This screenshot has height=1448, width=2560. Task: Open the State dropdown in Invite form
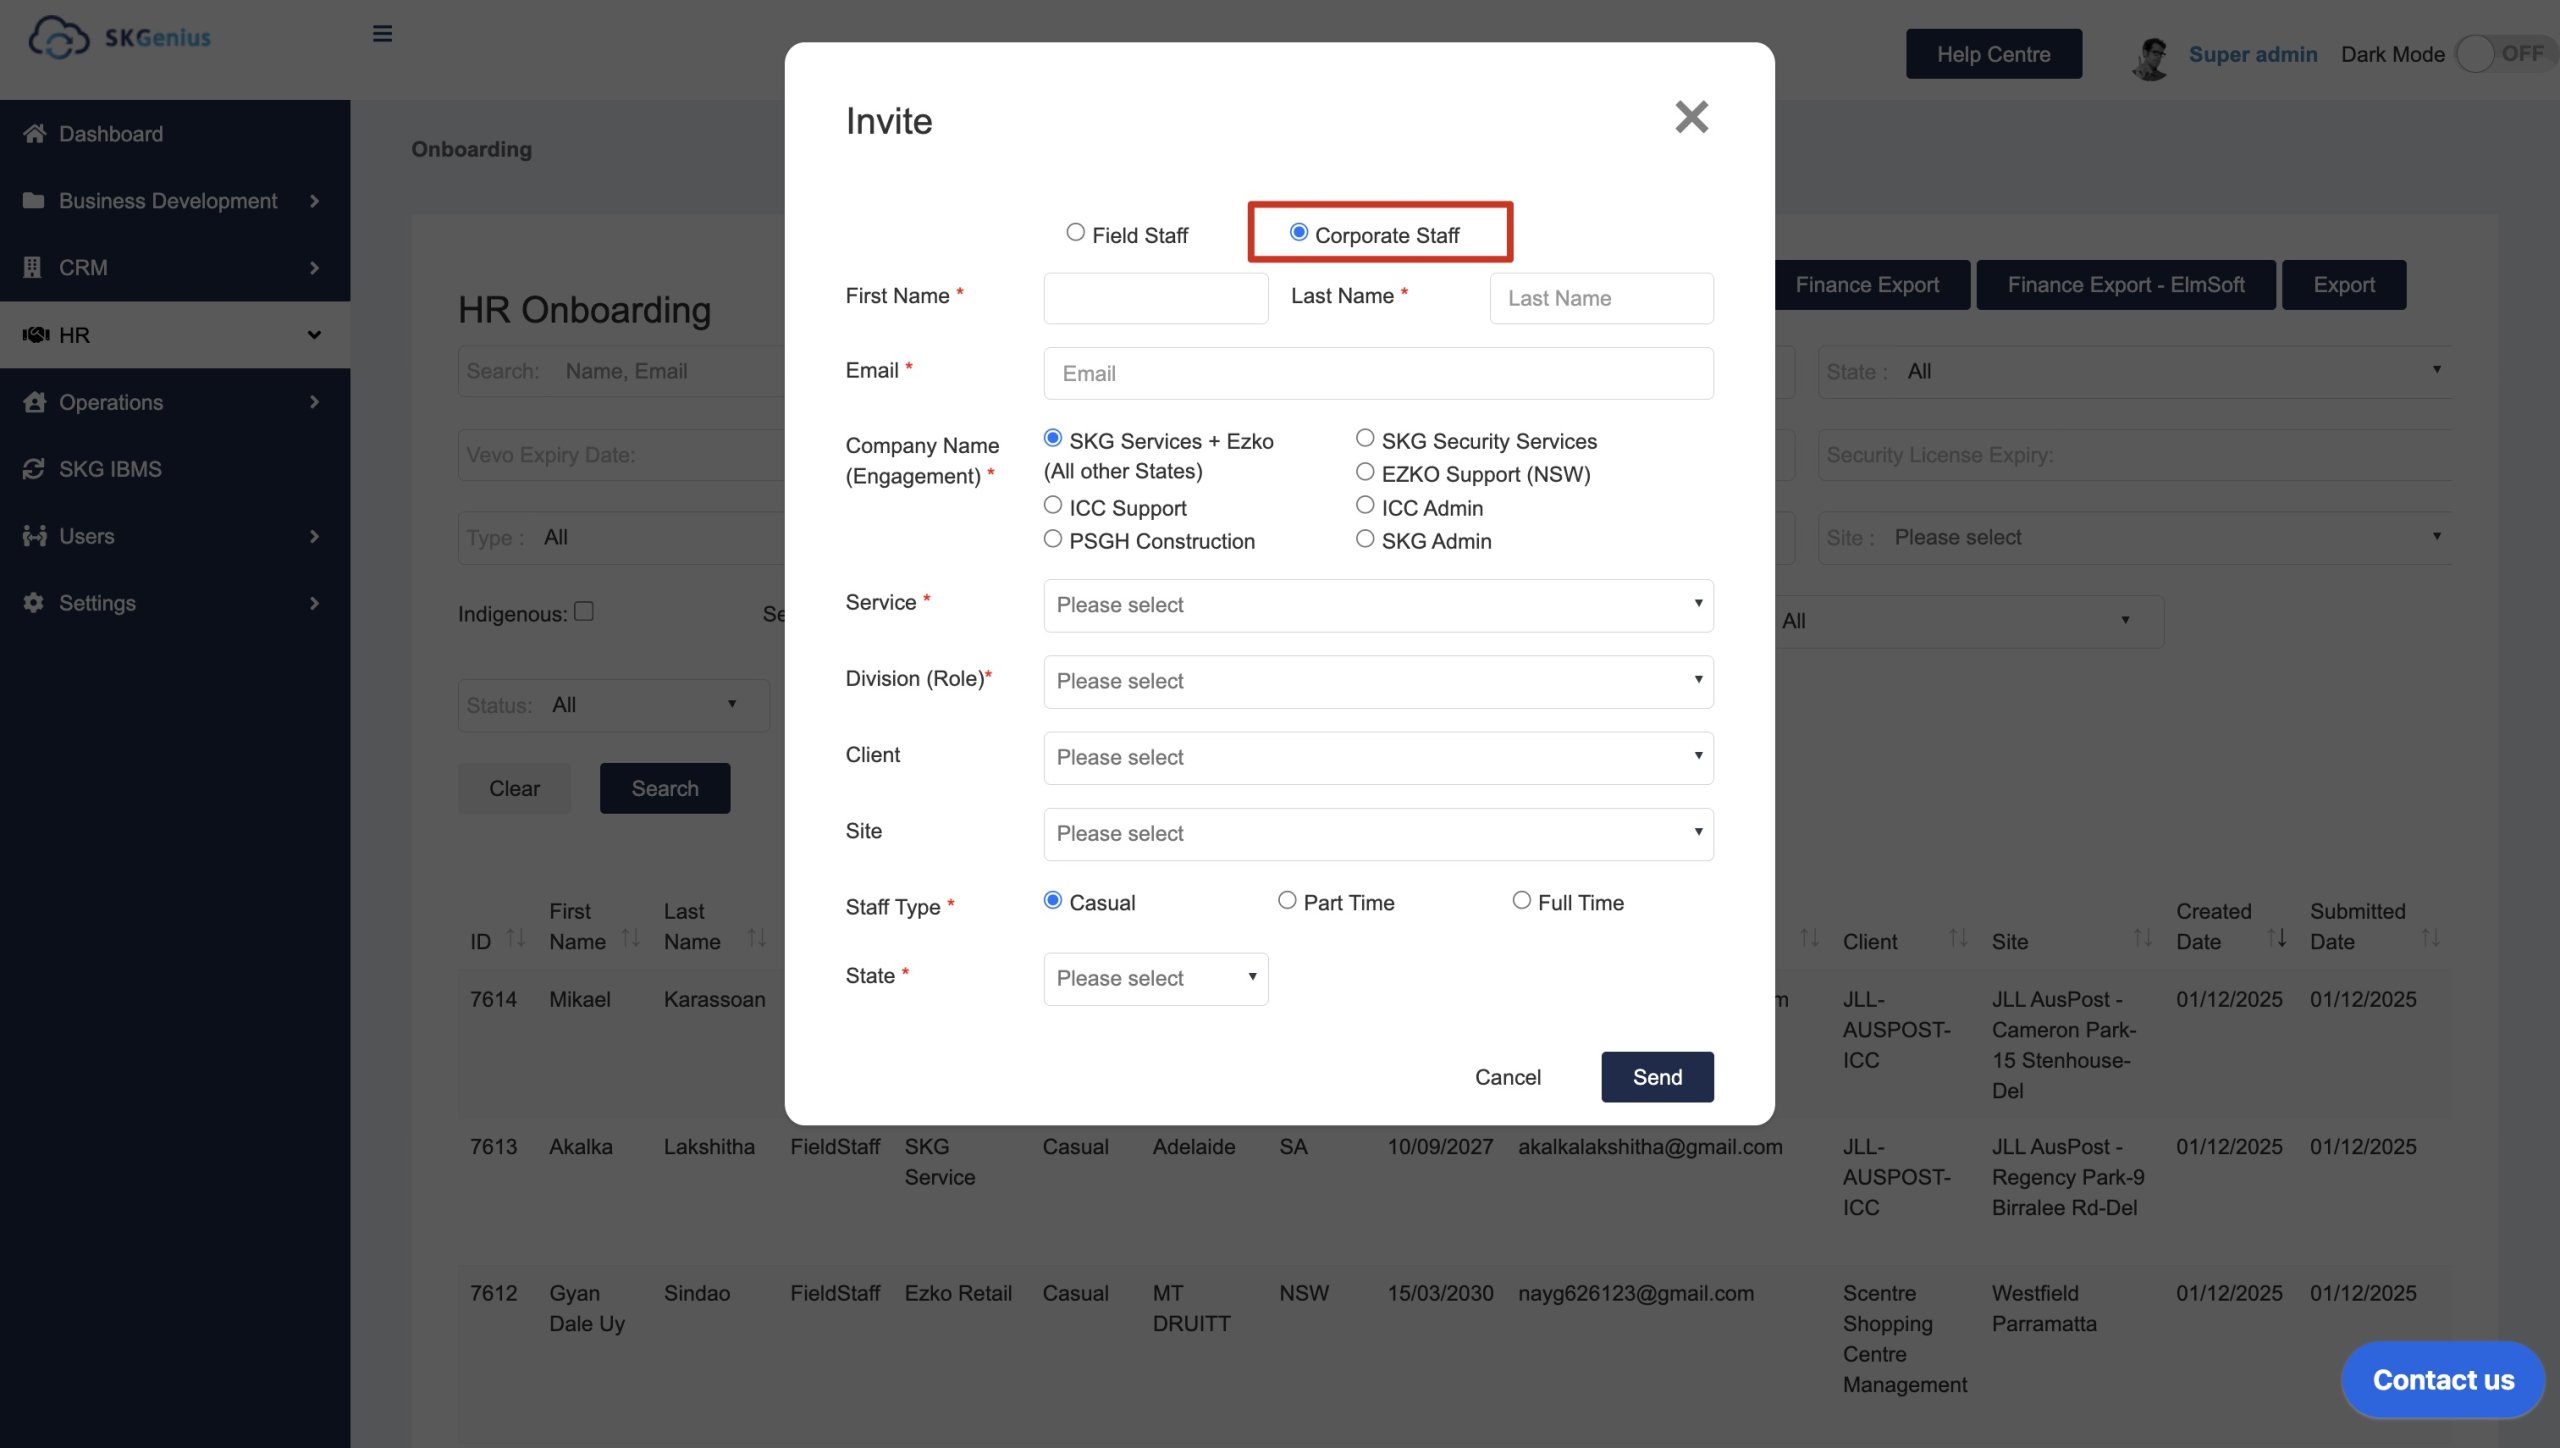pos(1155,978)
